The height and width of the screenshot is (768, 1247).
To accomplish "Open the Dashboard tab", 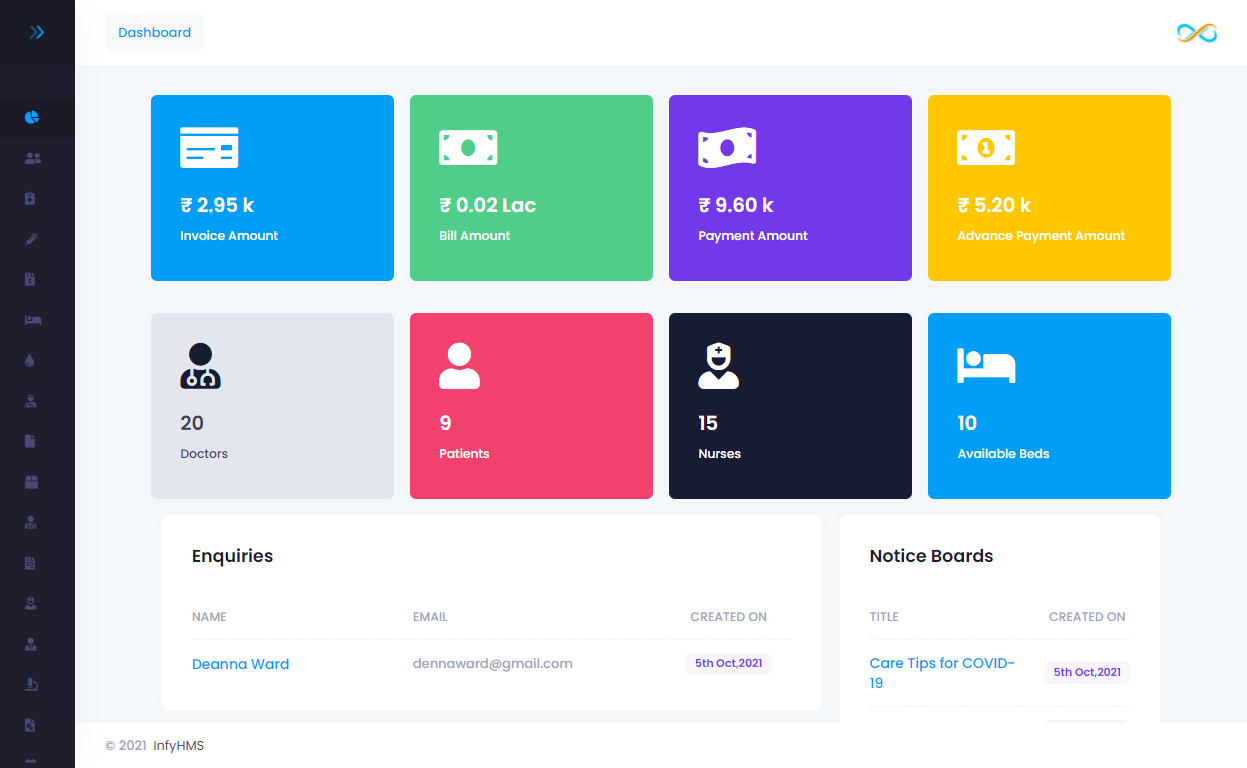I will coord(154,32).
